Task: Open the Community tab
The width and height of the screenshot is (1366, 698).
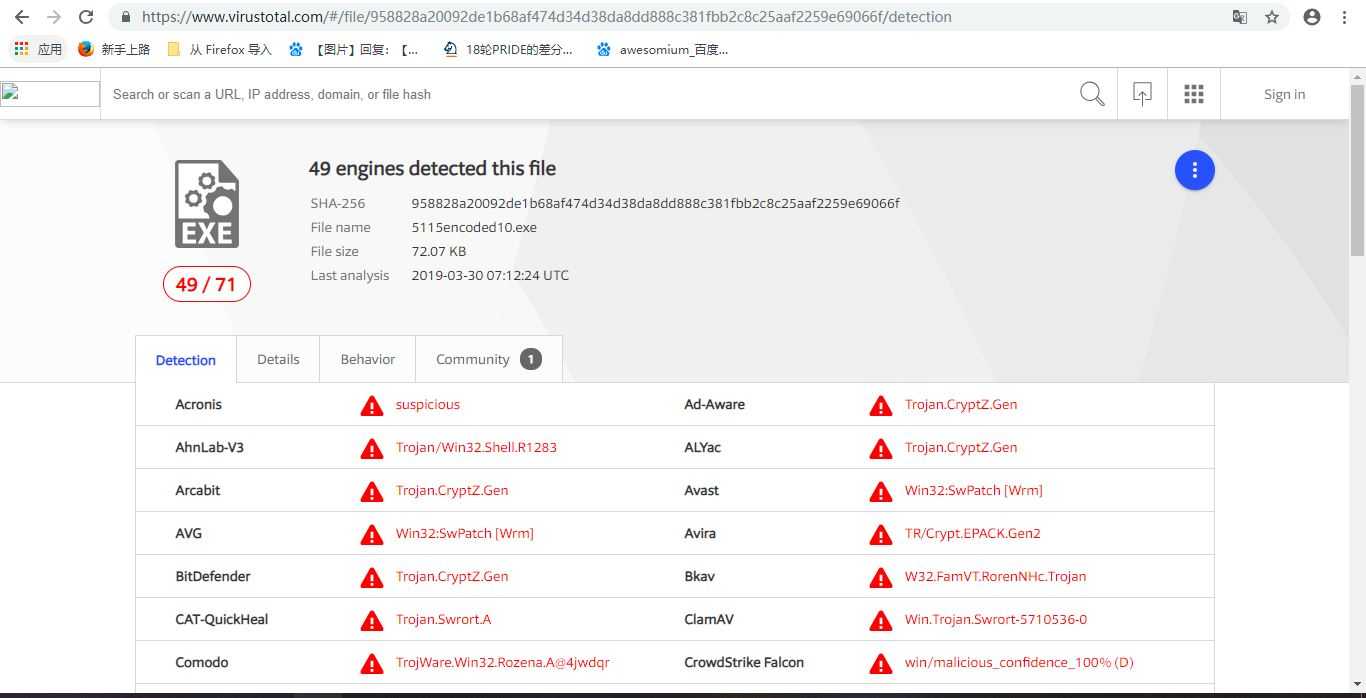Action: (489, 359)
